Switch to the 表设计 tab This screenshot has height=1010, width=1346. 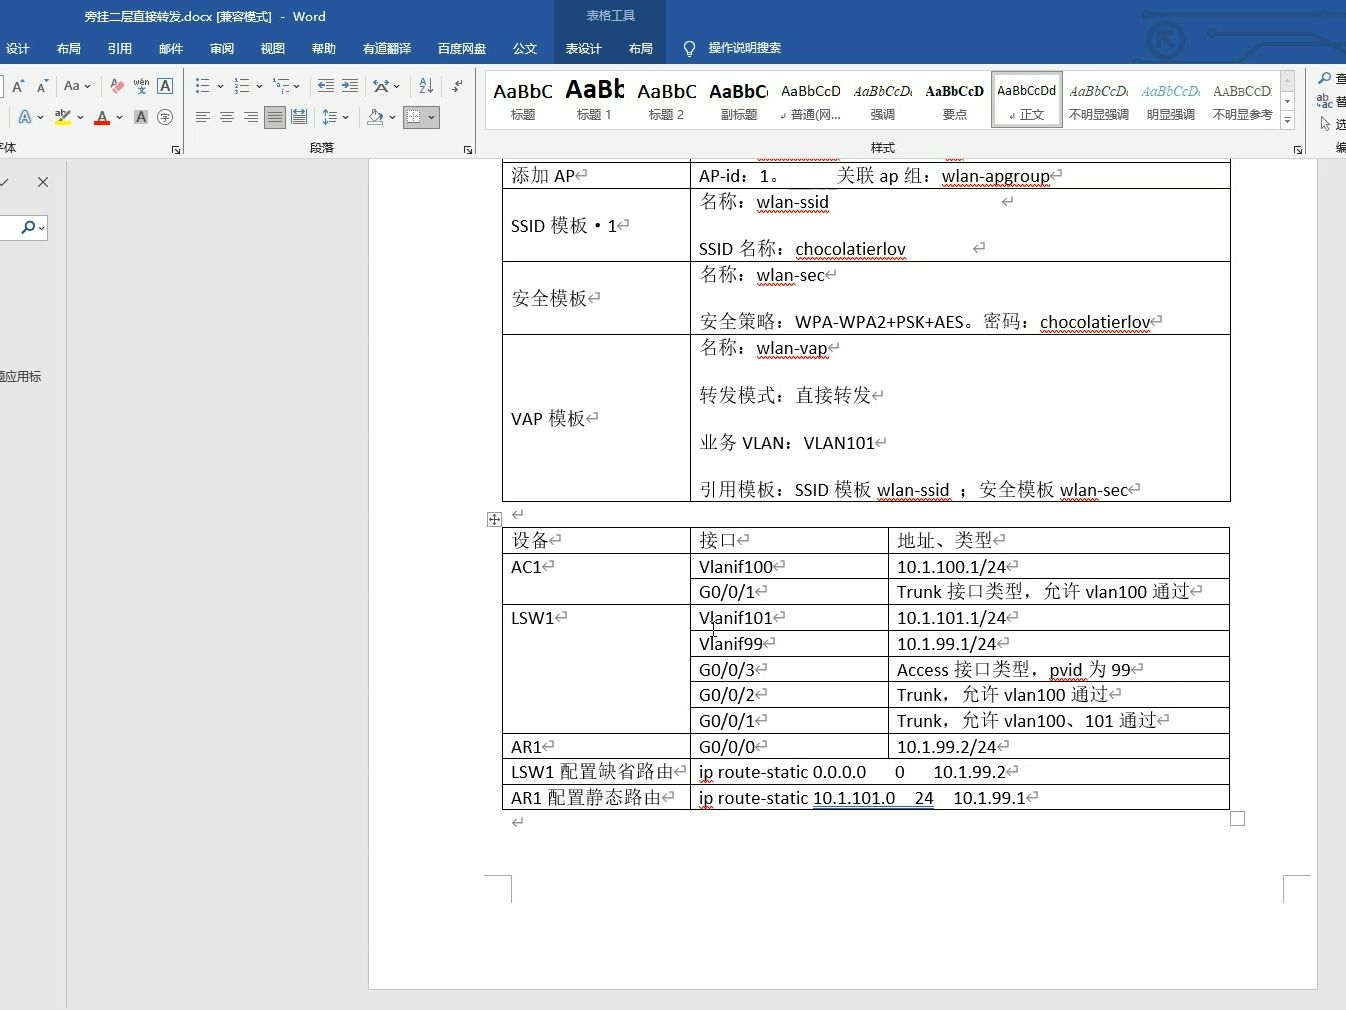(583, 47)
